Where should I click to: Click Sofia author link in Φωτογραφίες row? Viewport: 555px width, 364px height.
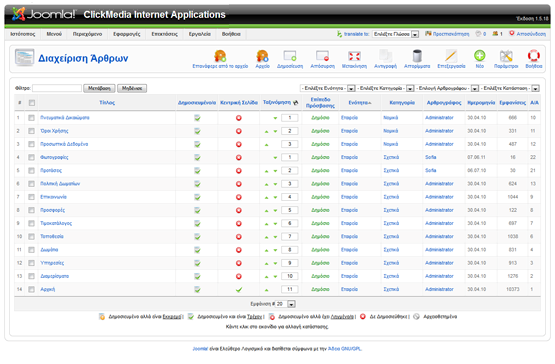click(x=431, y=157)
